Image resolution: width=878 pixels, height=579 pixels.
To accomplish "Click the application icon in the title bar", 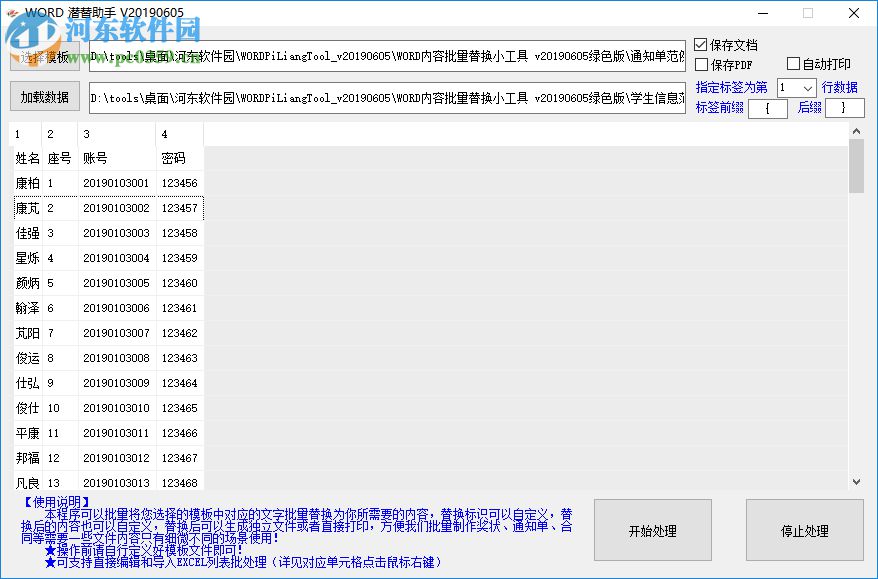I will 13,12.
